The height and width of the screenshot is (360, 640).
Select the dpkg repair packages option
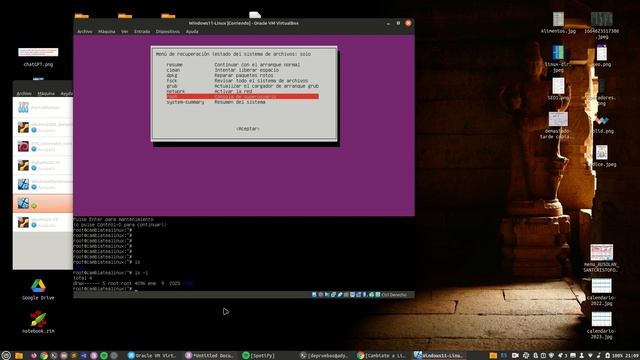(242, 75)
